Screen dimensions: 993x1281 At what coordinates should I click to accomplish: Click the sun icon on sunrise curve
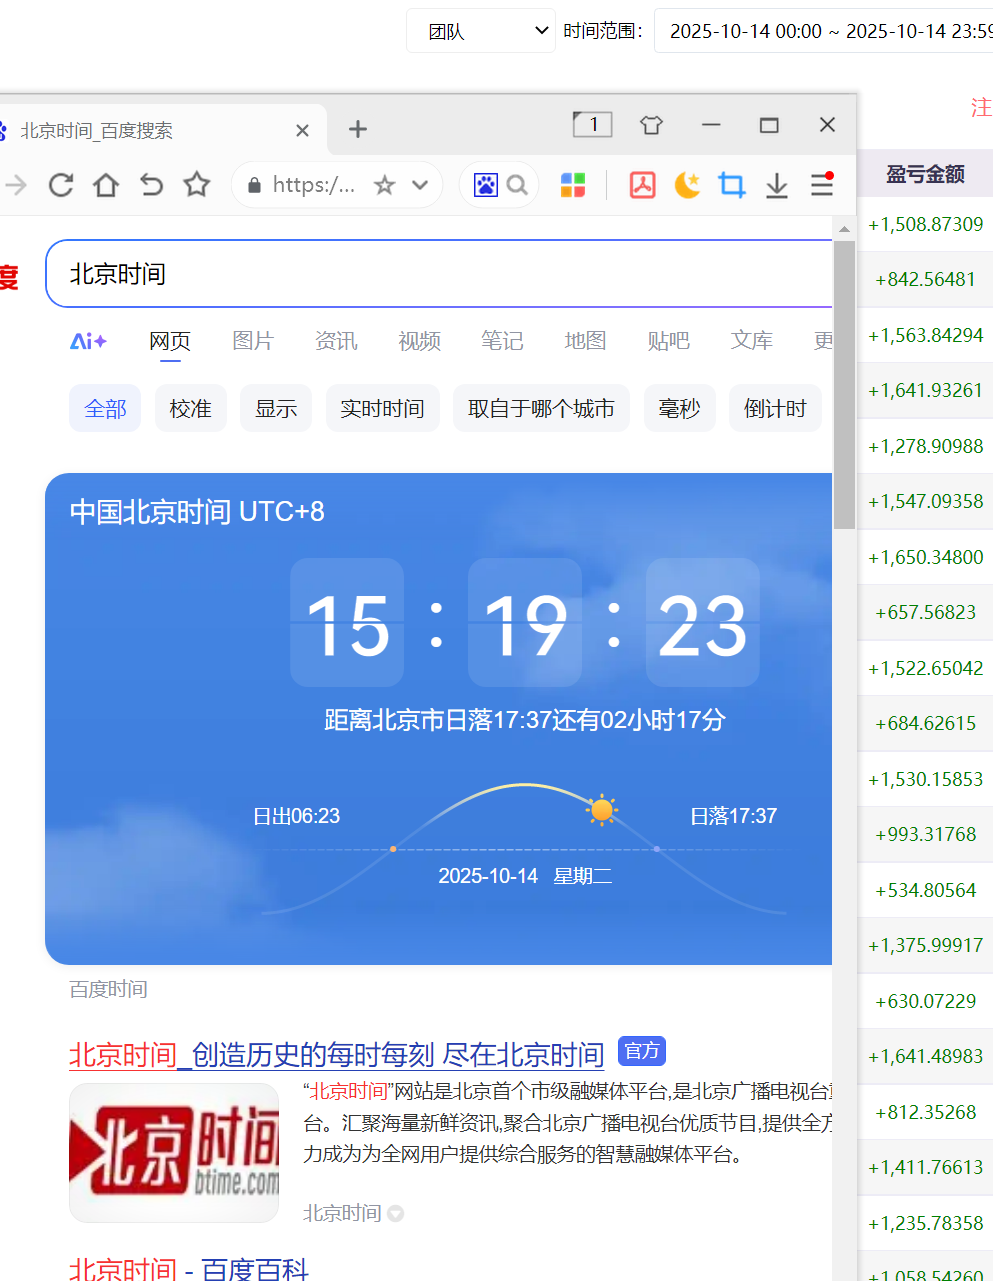[601, 809]
